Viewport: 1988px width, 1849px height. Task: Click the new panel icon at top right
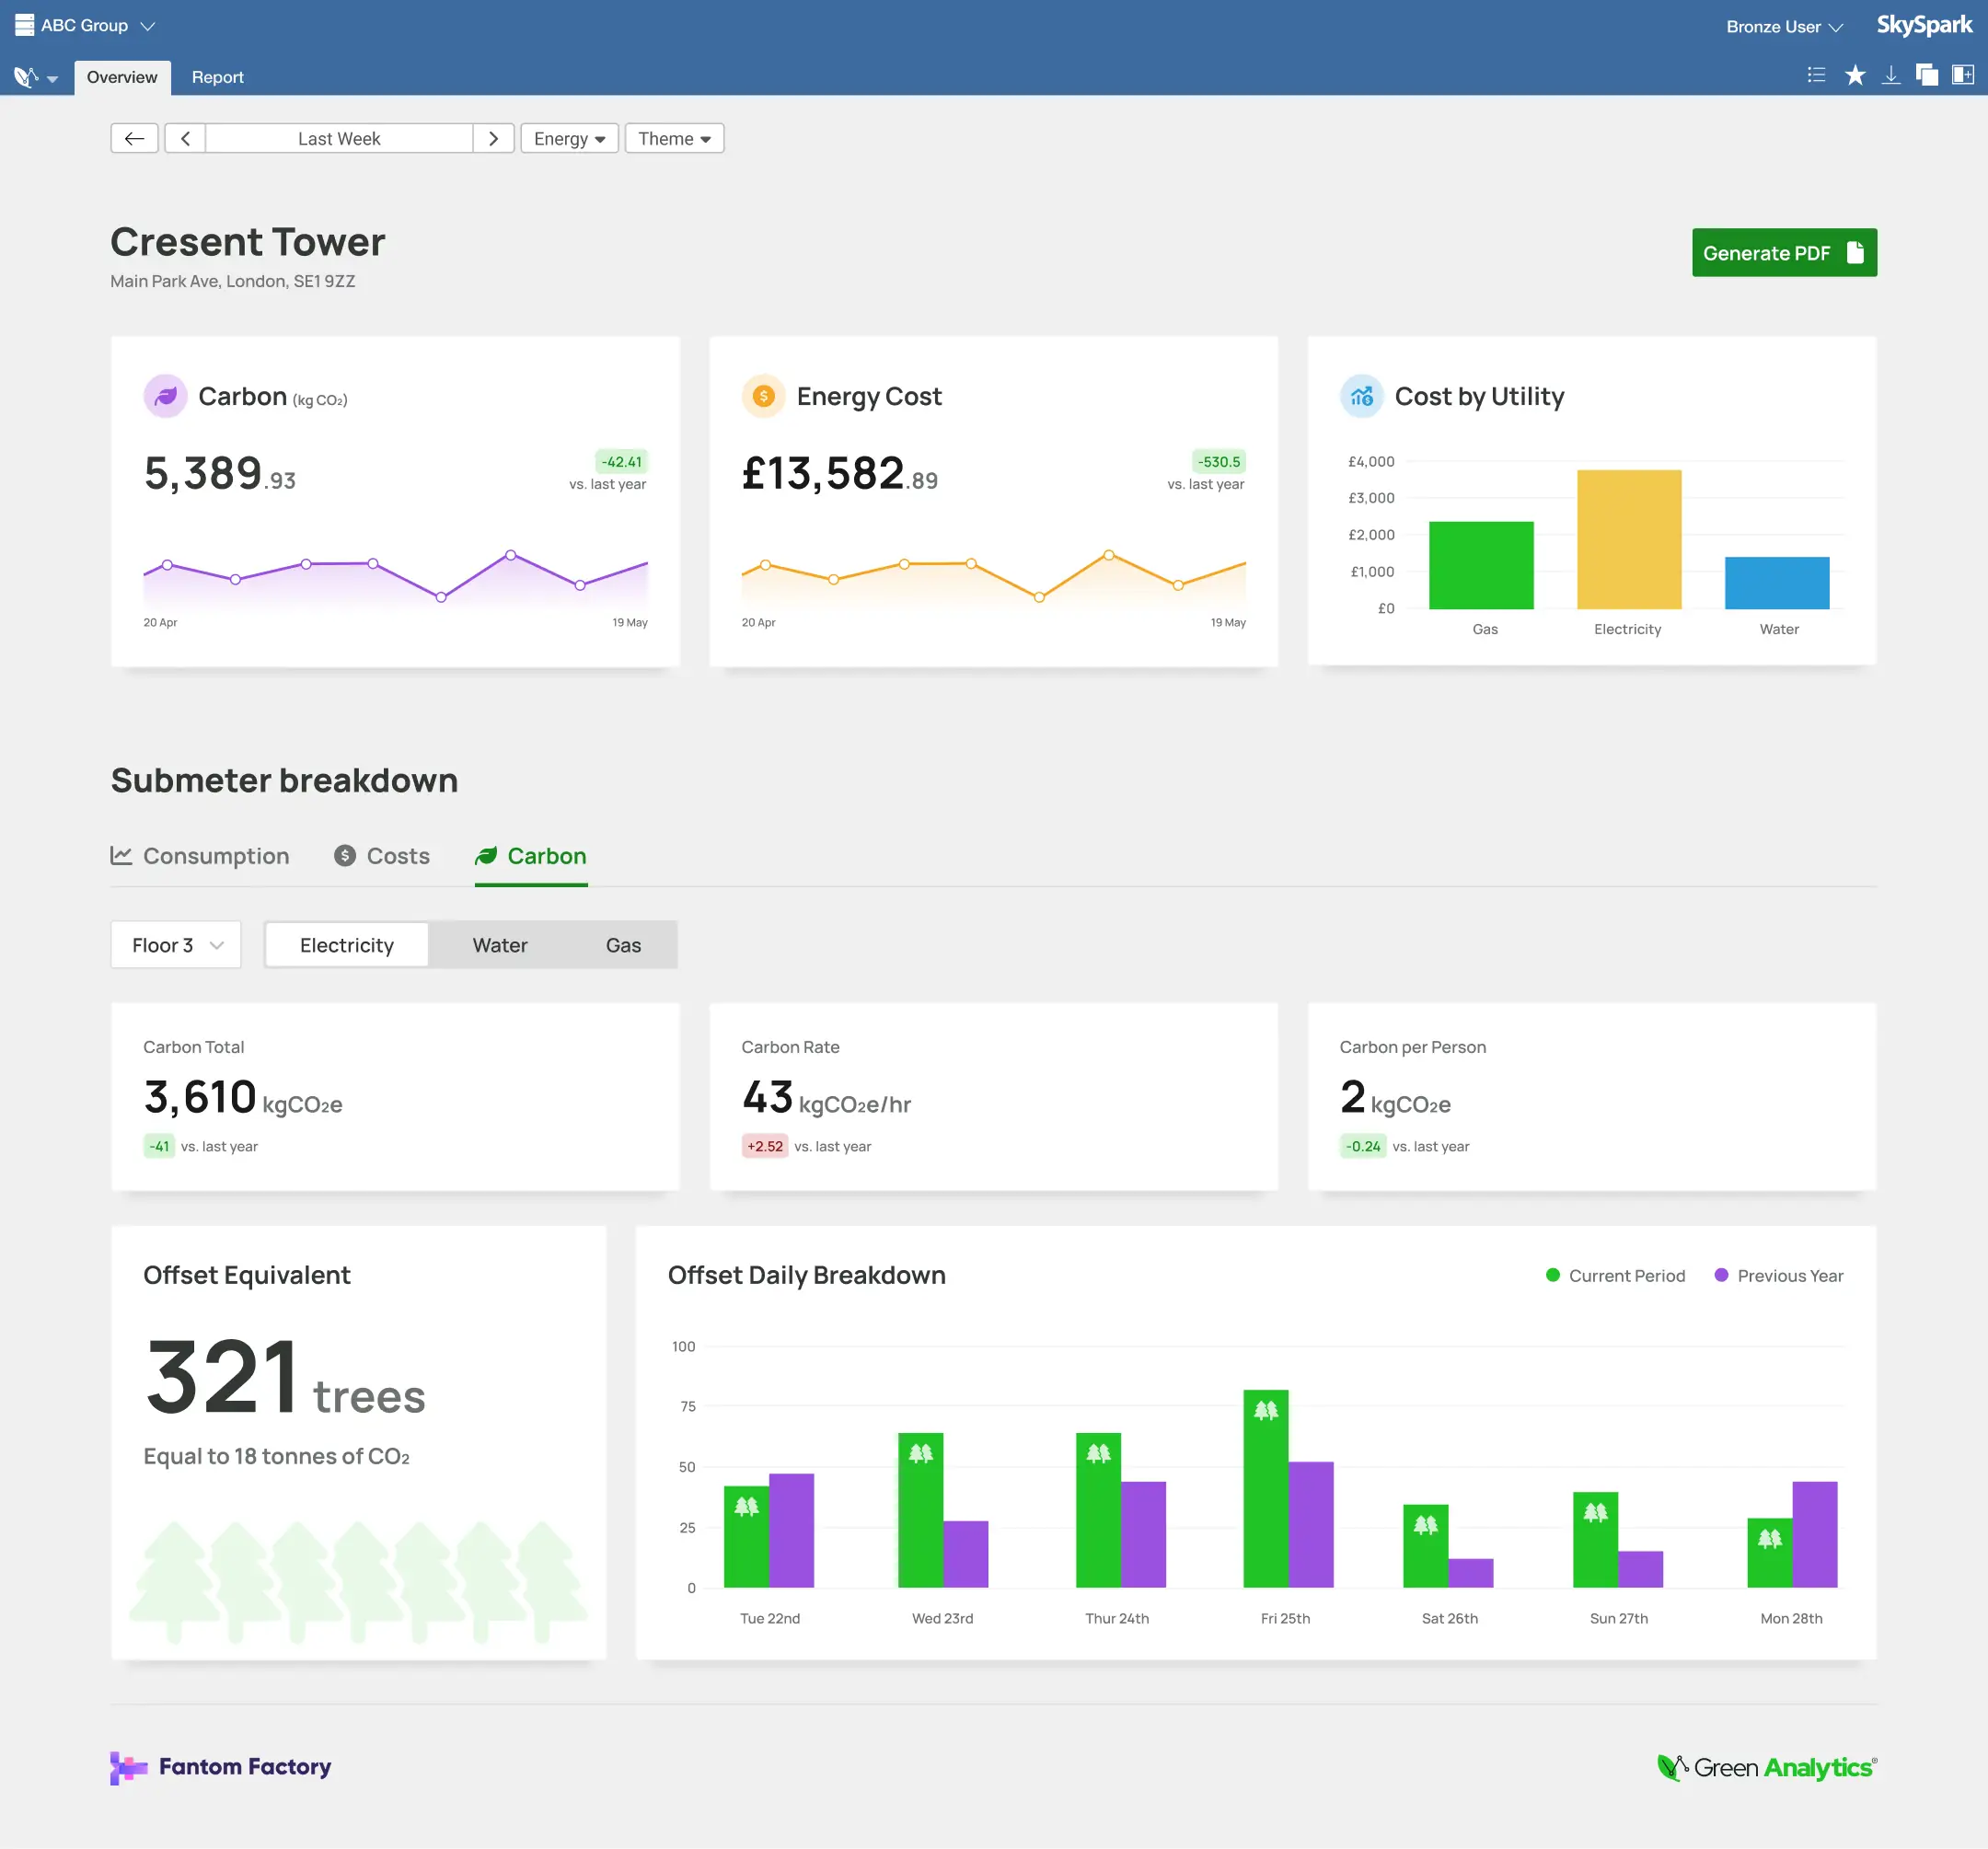click(1963, 75)
